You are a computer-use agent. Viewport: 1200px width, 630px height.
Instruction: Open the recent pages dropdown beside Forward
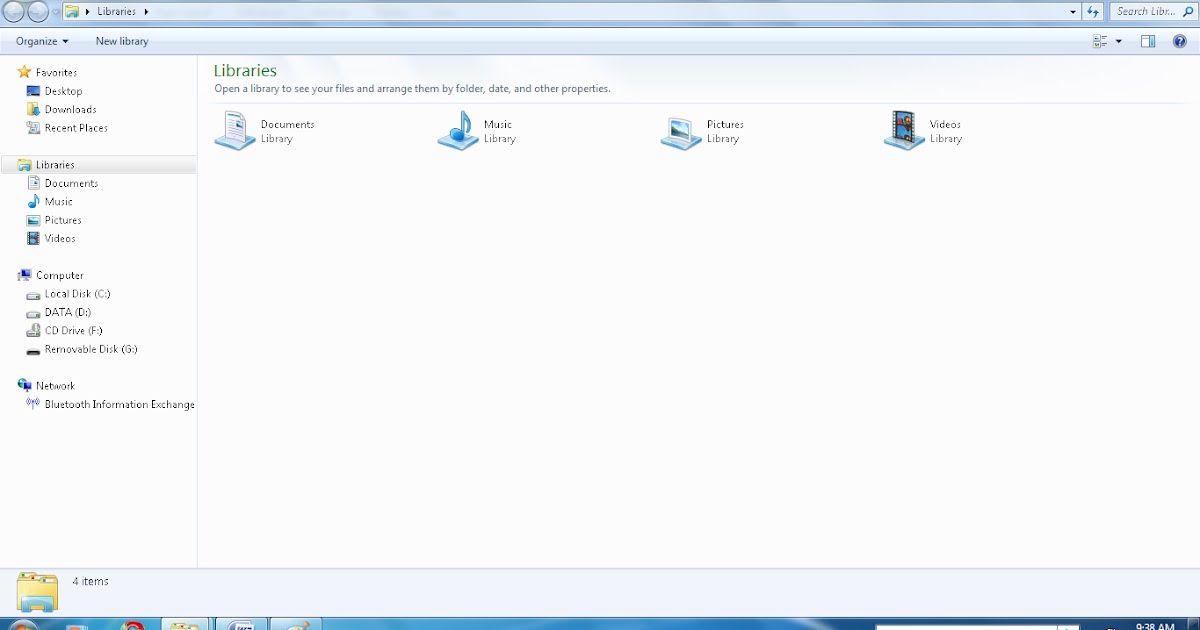[55, 12]
